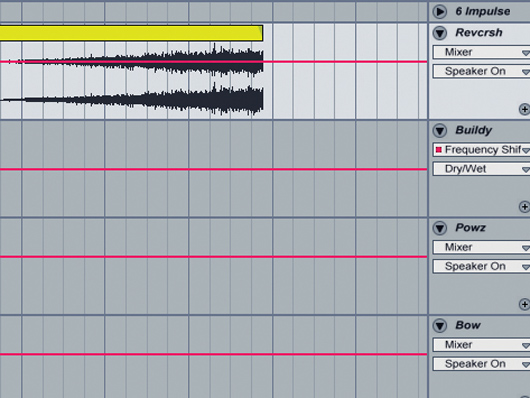This screenshot has width=530, height=398.
Task: Open Bow Mixer device dropdown
Action: coord(481,345)
